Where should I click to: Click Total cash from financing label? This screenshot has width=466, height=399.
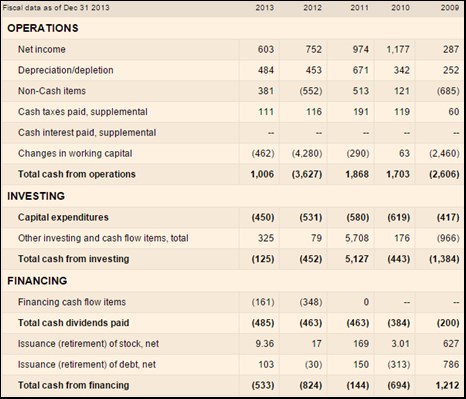(73, 385)
